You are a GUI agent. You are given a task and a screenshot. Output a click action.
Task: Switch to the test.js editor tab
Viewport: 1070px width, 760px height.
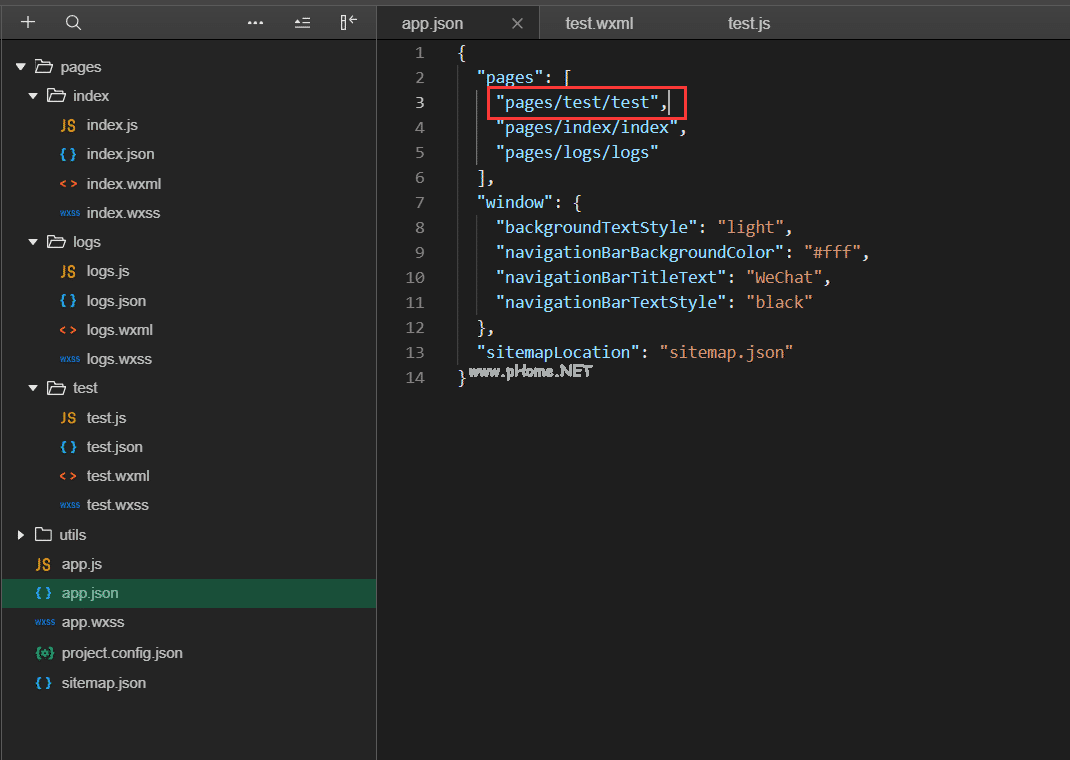[x=748, y=23]
